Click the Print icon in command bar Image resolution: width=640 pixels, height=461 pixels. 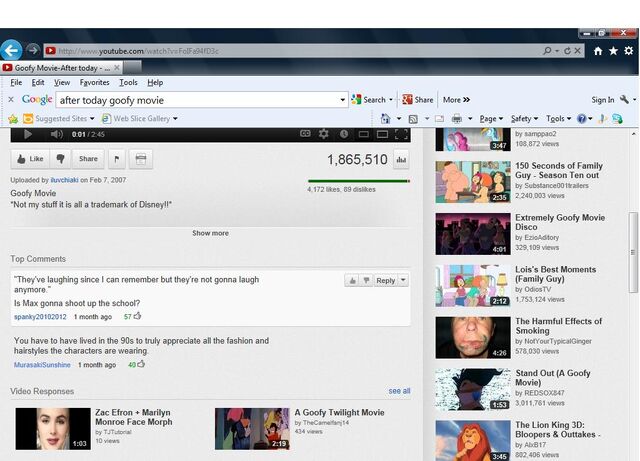(457, 119)
